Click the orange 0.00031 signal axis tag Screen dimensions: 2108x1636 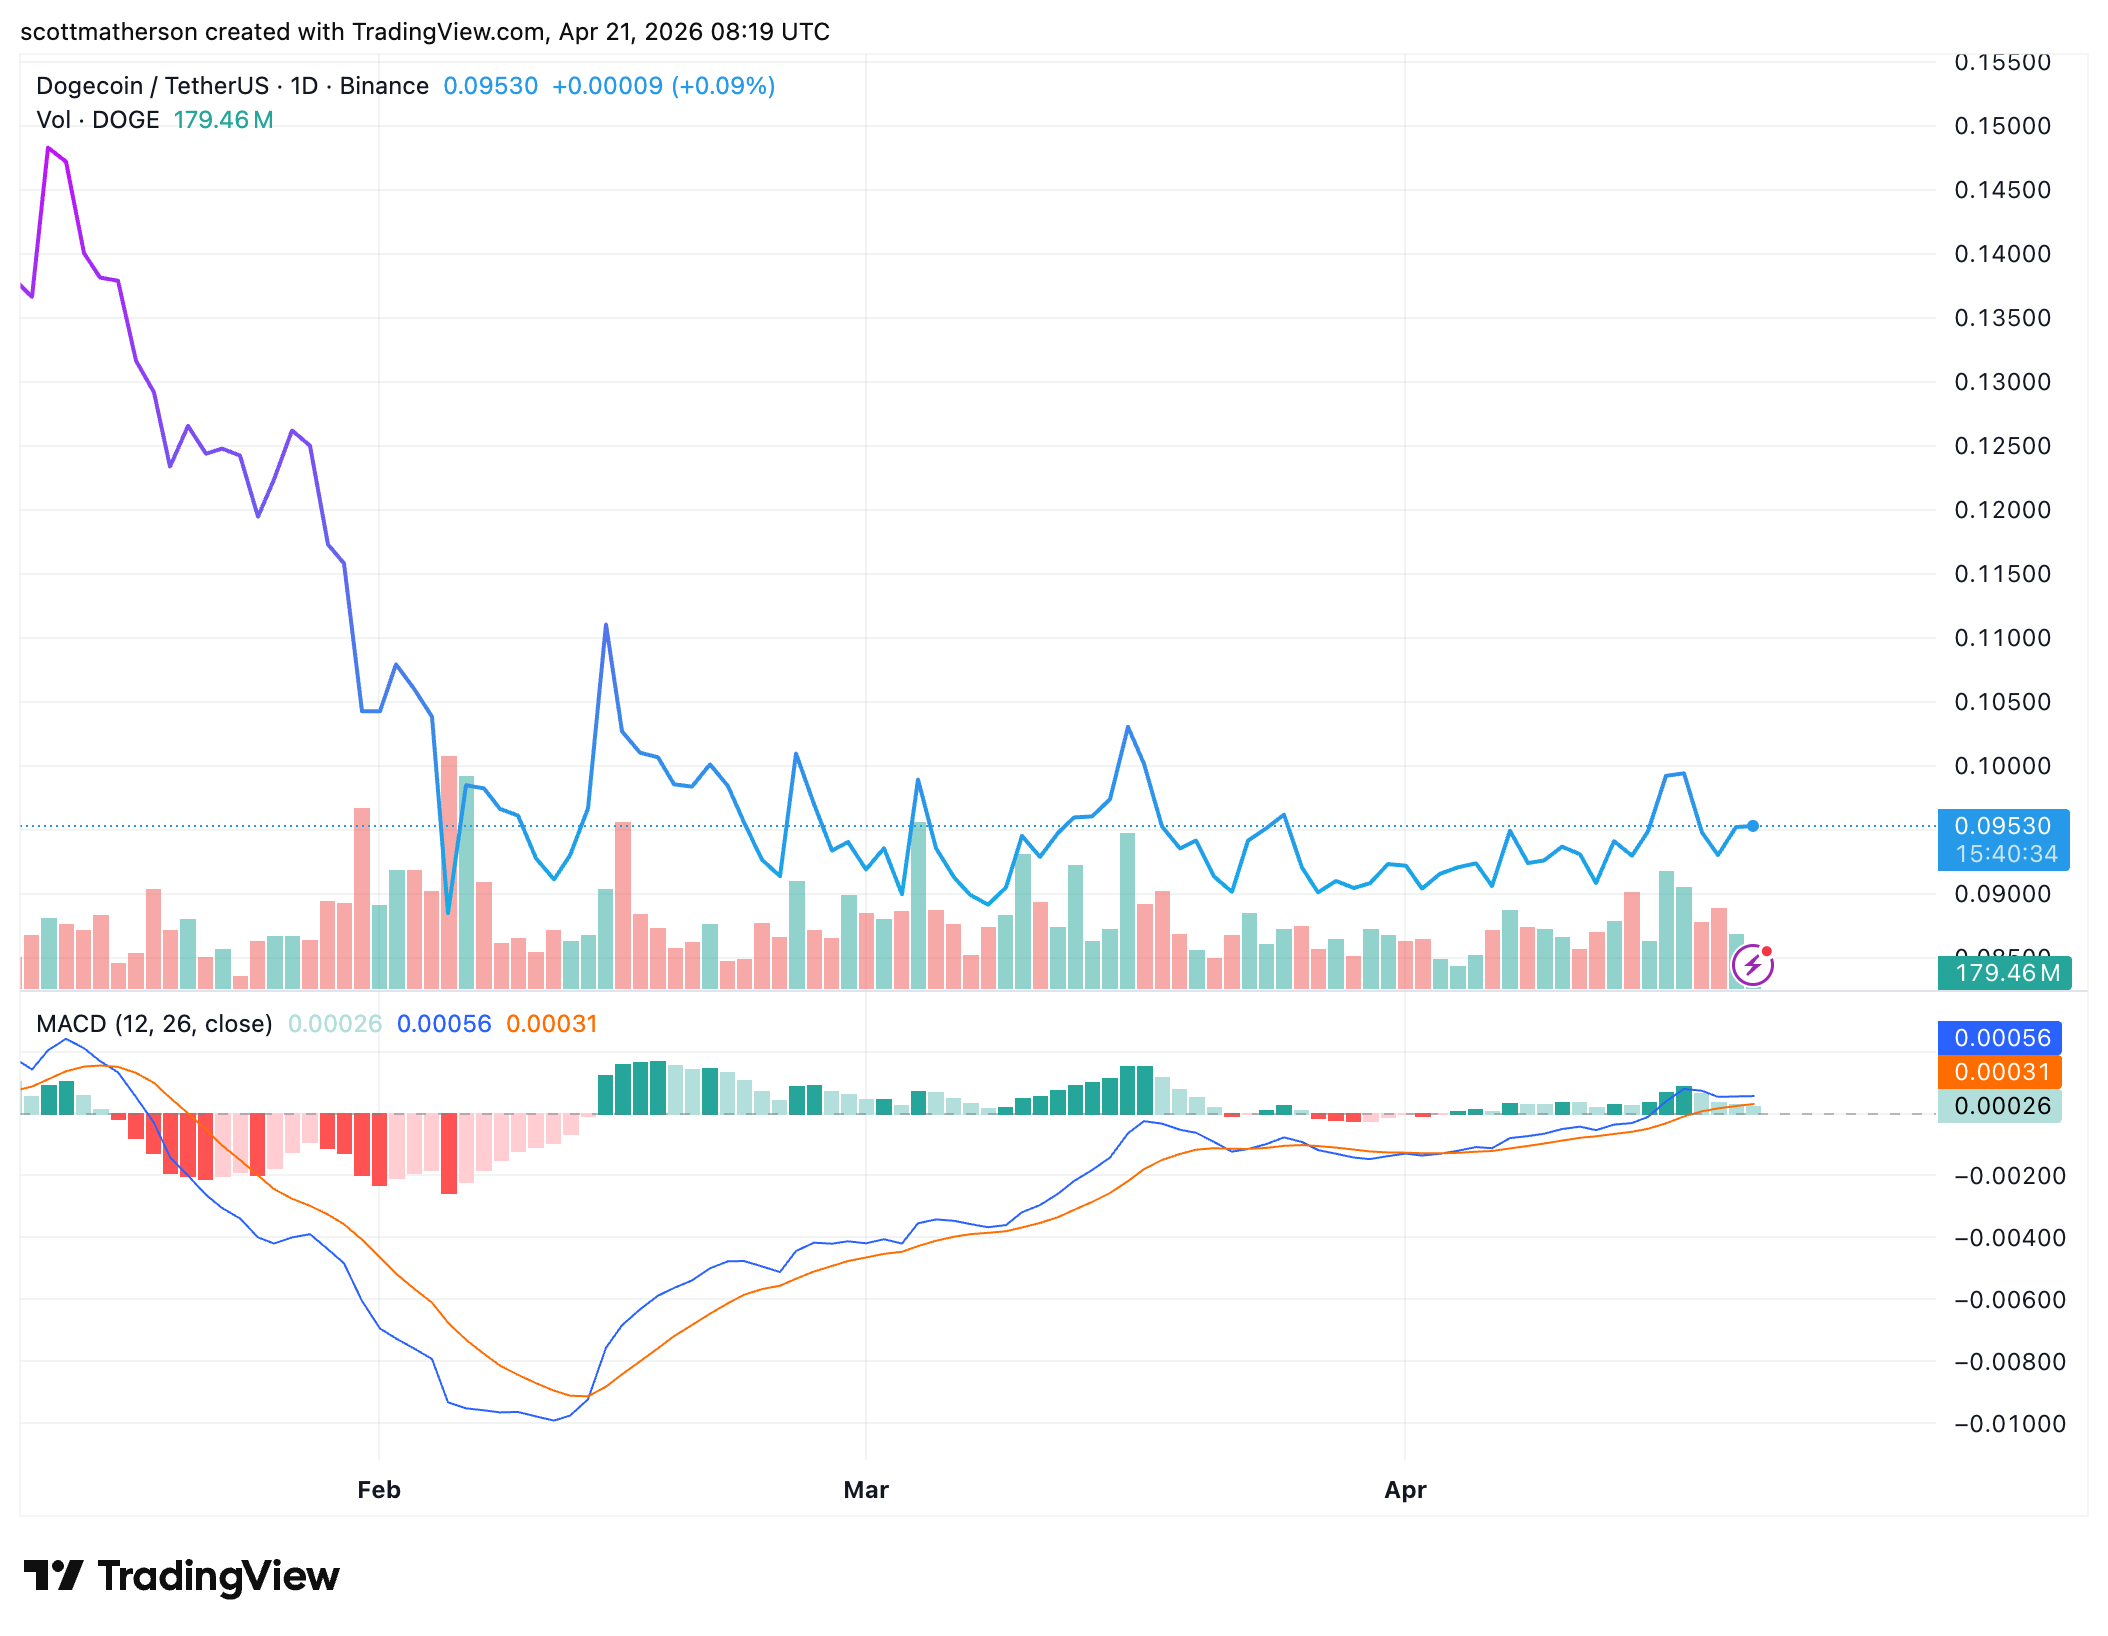2000,1072
